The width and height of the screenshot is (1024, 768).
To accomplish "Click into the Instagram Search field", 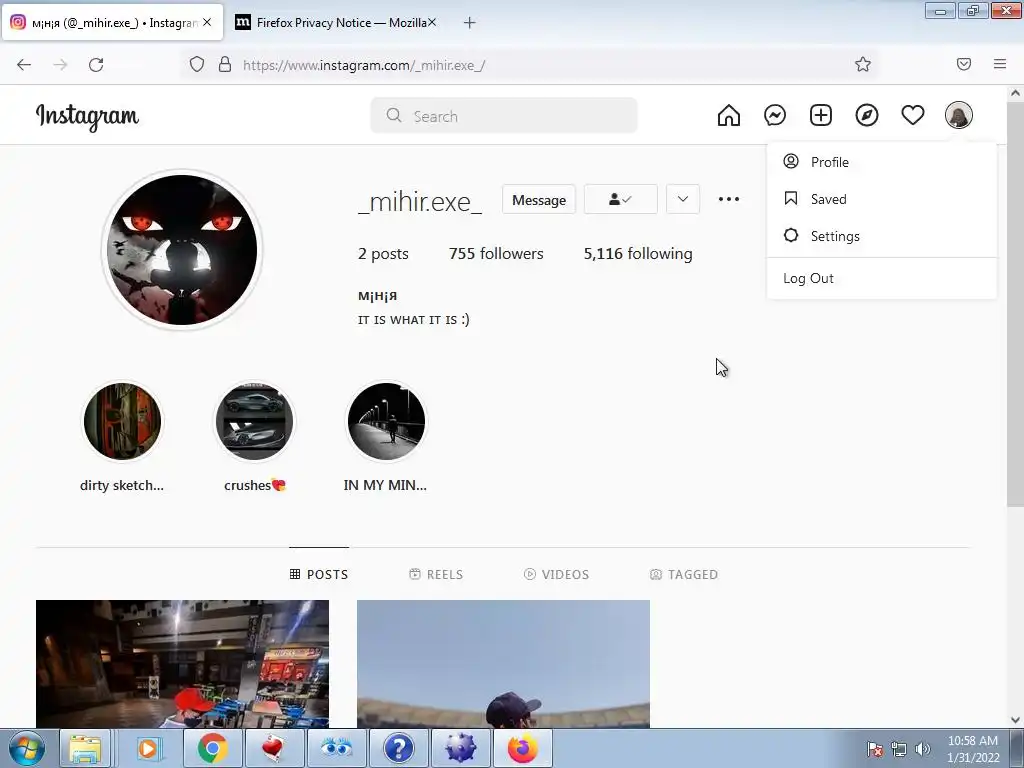I will click(504, 116).
